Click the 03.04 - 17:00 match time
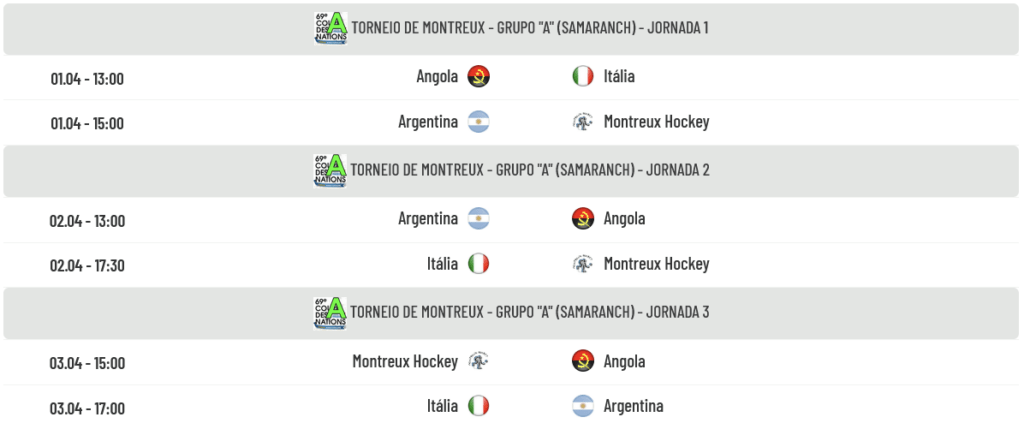This screenshot has width=1024, height=429. click(87, 408)
